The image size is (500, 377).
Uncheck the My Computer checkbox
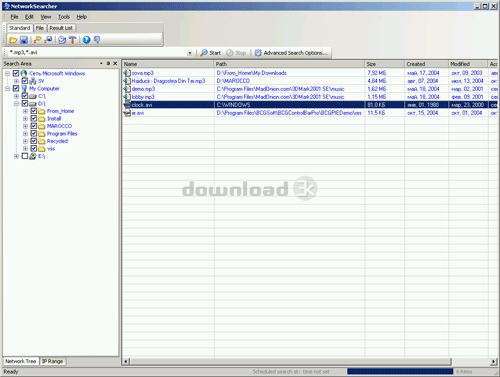click(x=16, y=88)
